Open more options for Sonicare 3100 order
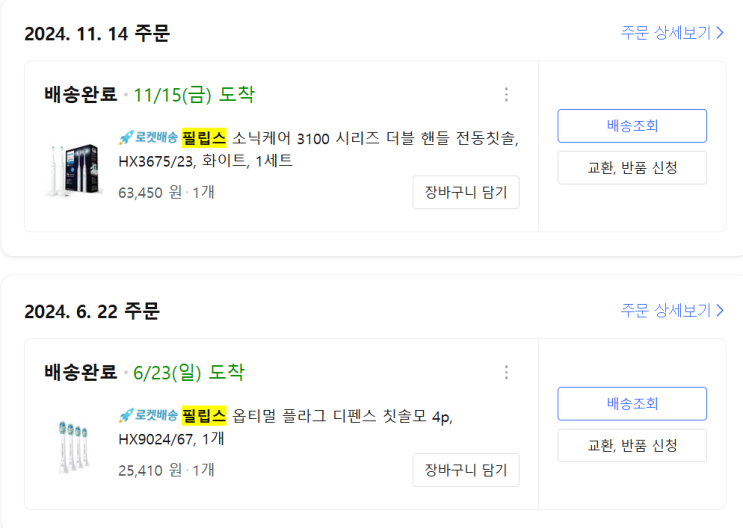Screen dimensions: 743x528 506,95
